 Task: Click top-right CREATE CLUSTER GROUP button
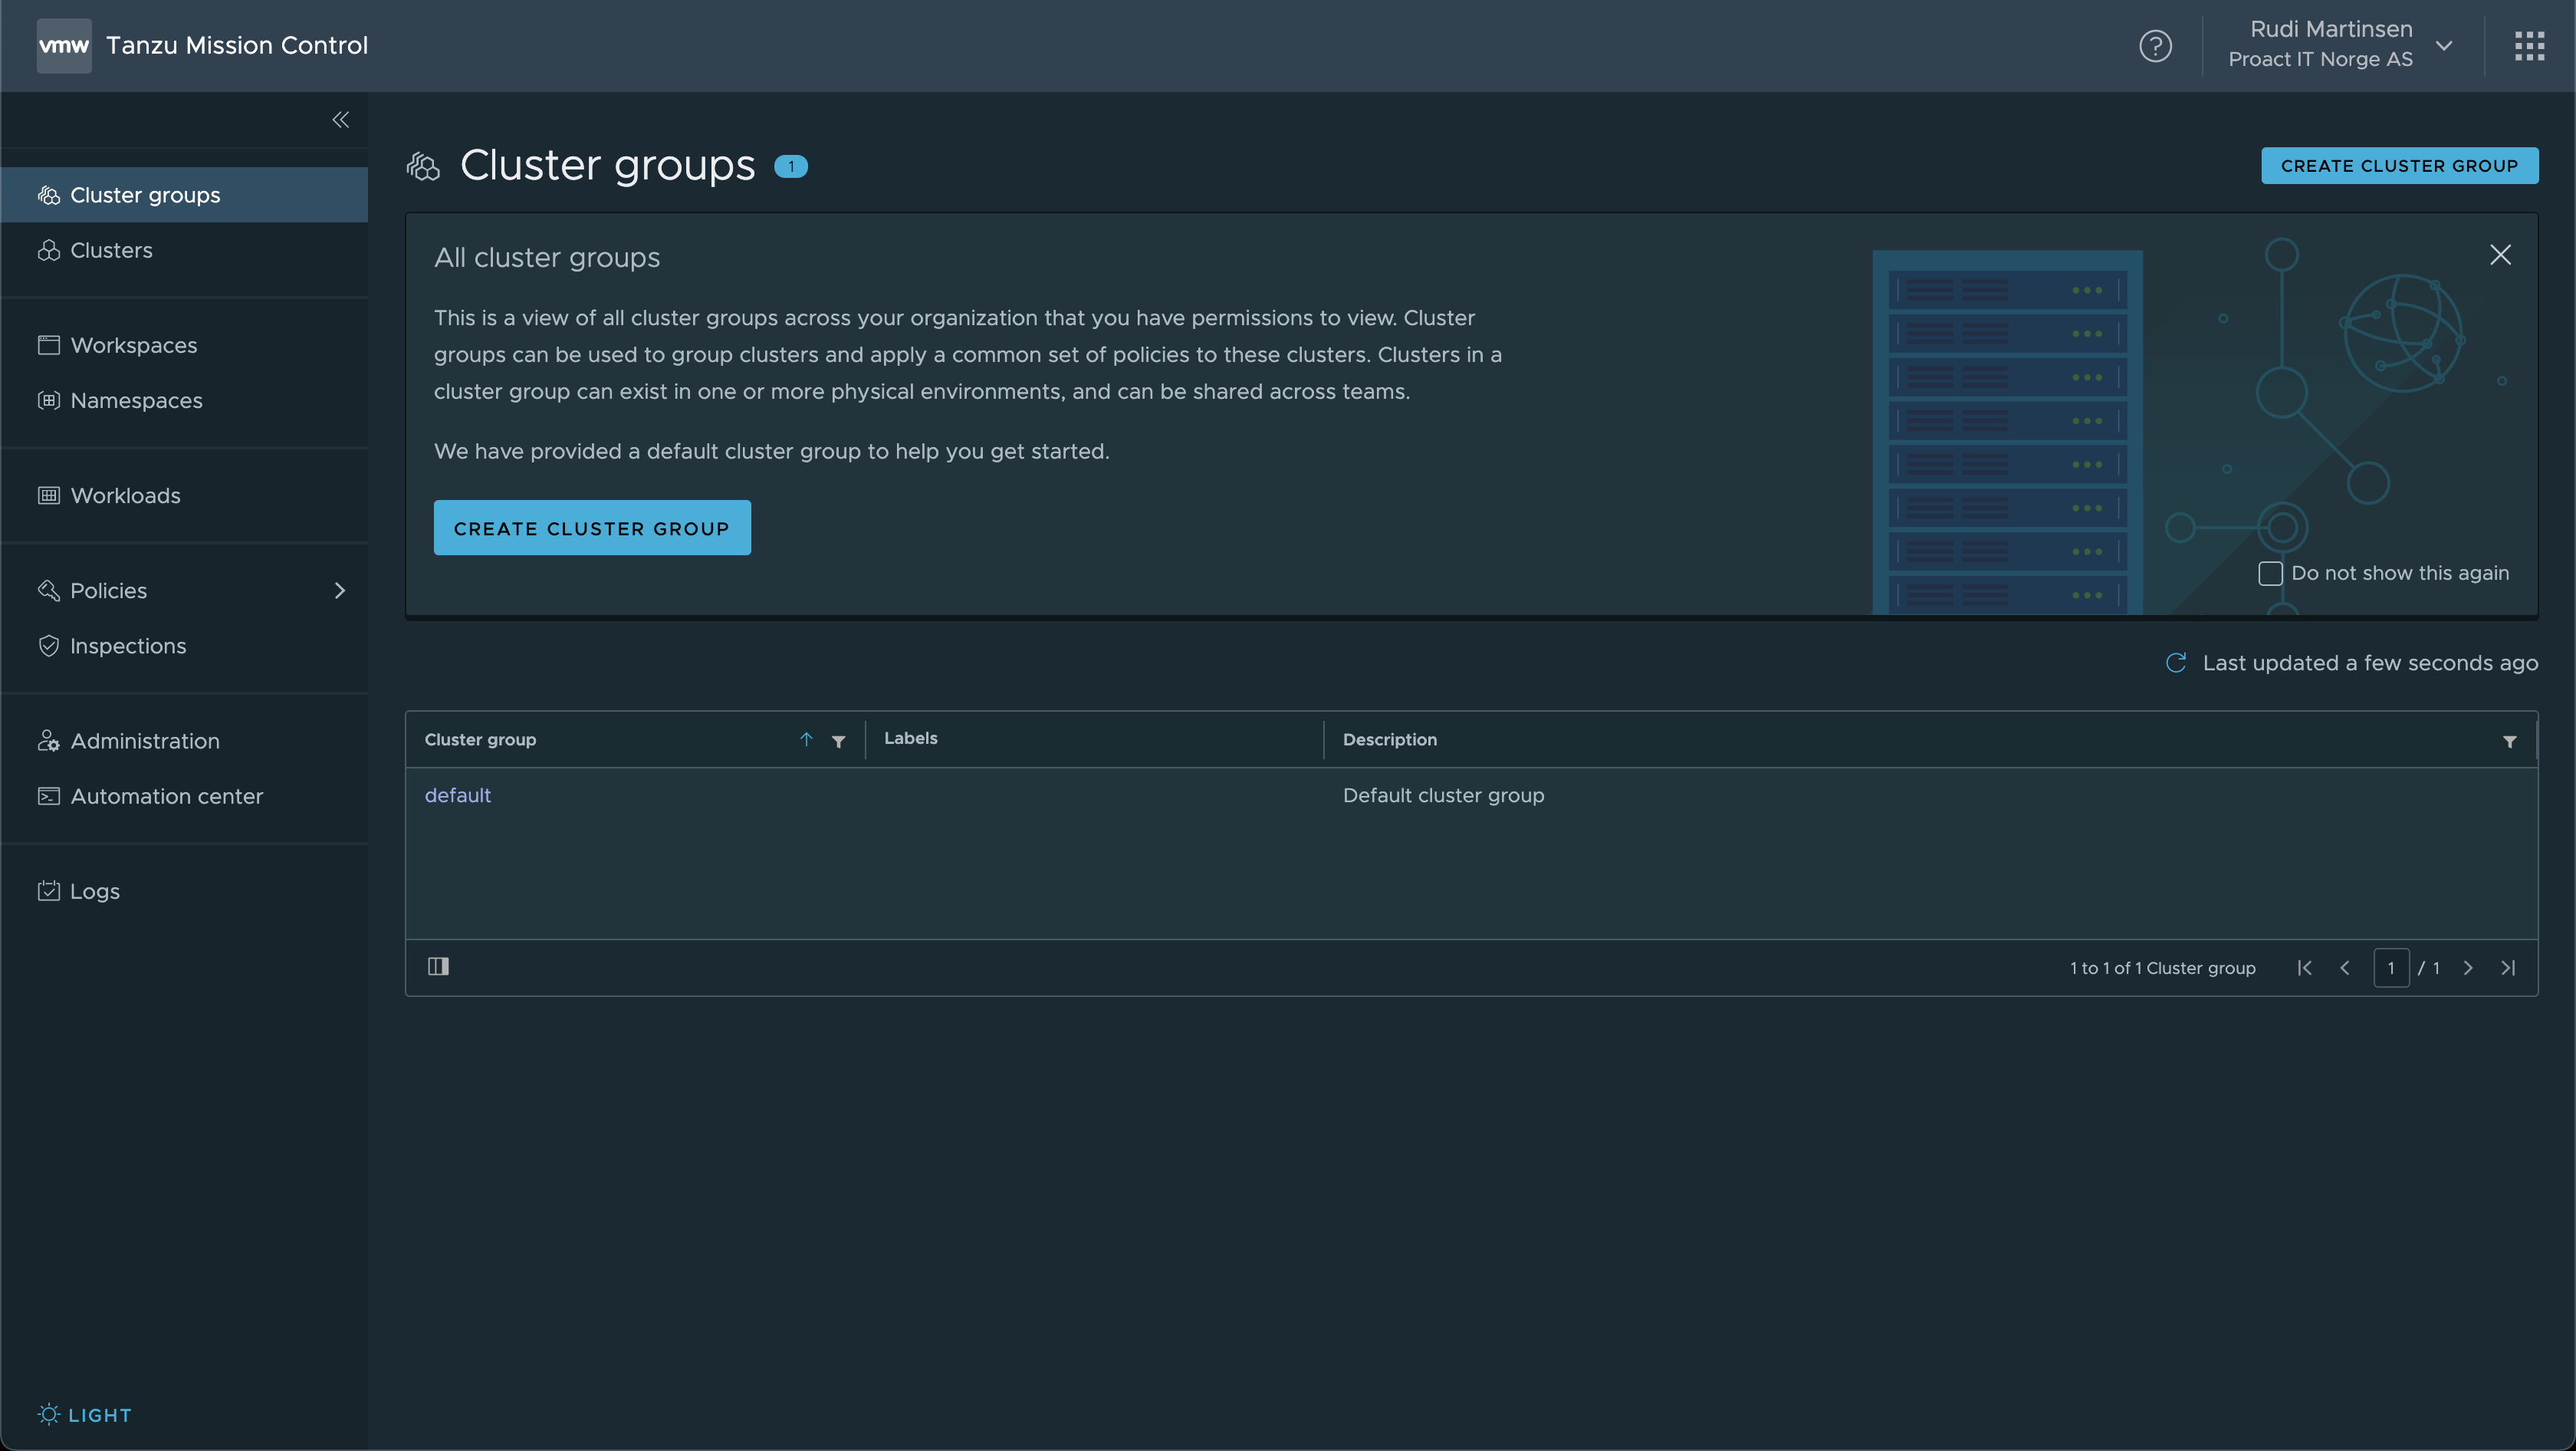point(2398,166)
